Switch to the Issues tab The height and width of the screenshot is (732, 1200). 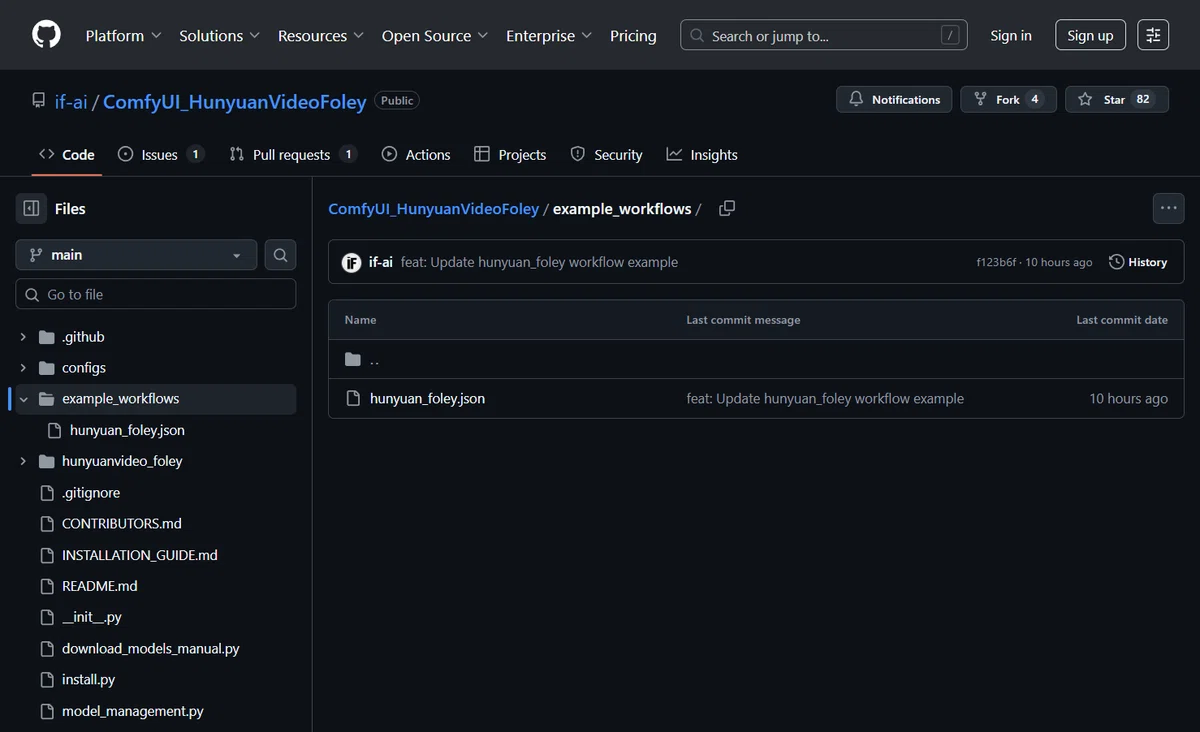[x=160, y=154]
